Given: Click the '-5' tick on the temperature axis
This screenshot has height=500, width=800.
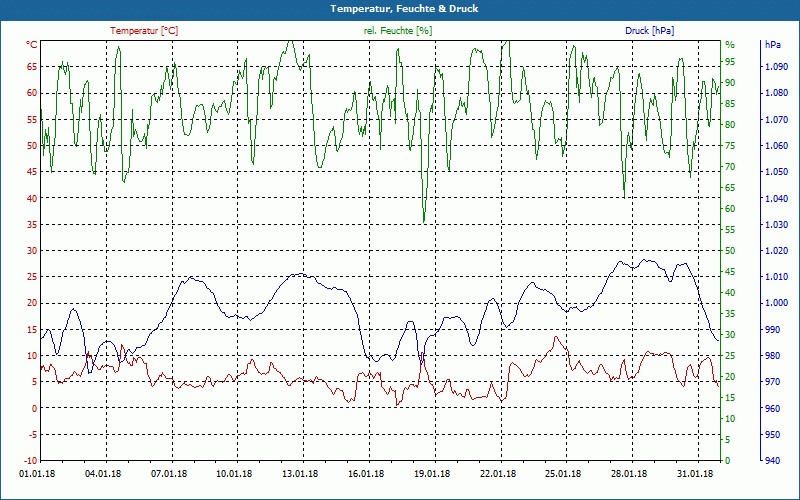Looking at the screenshot, I should click(32, 434).
